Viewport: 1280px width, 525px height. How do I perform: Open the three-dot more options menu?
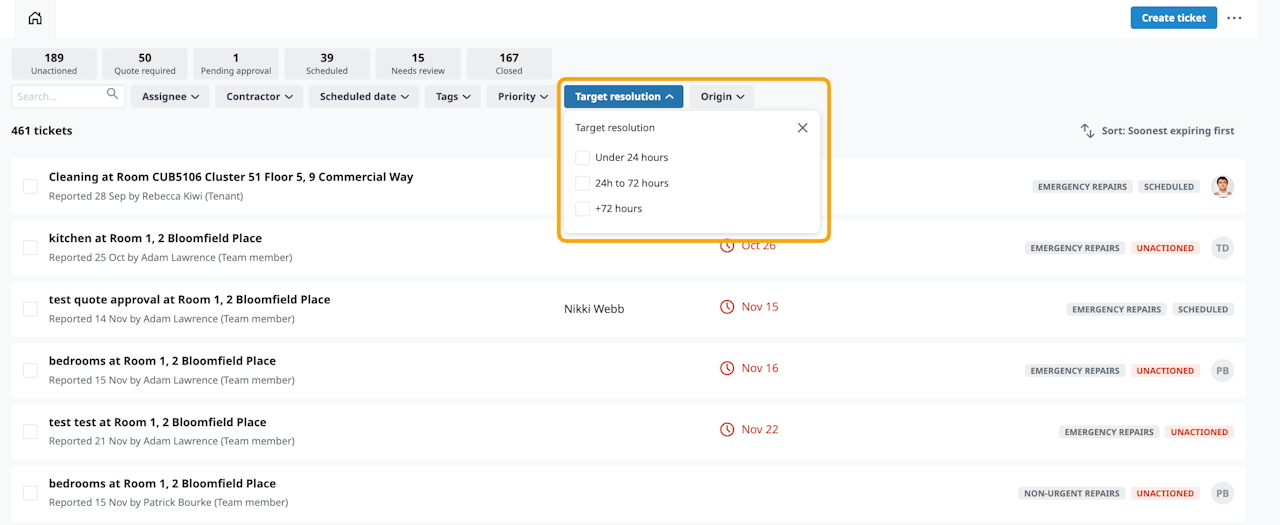(1234, 18)
